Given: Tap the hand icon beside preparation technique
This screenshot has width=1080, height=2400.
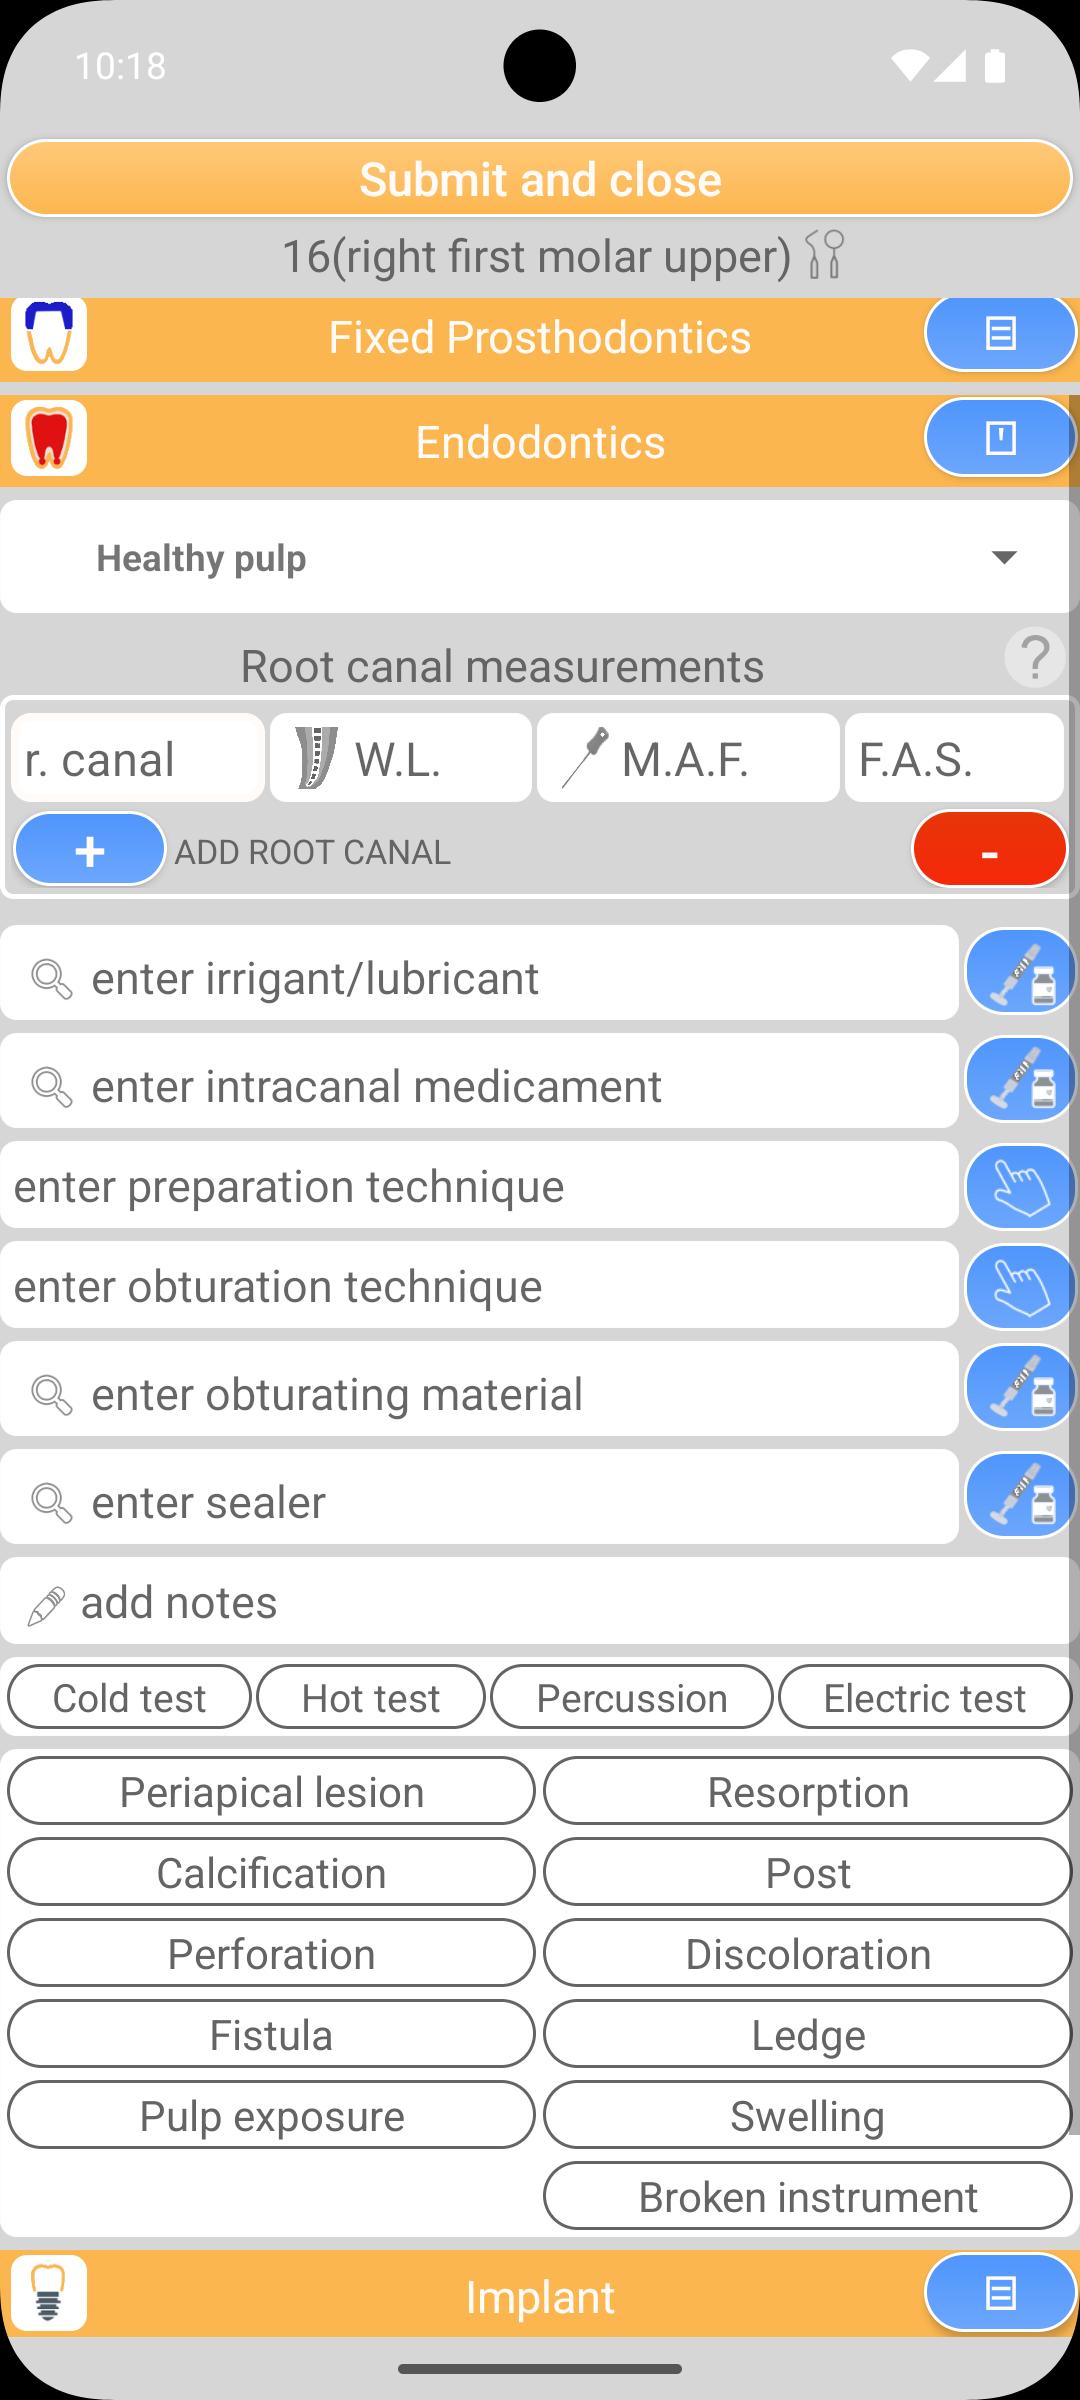Looking at the screenshot, I should (1019, 1187).
